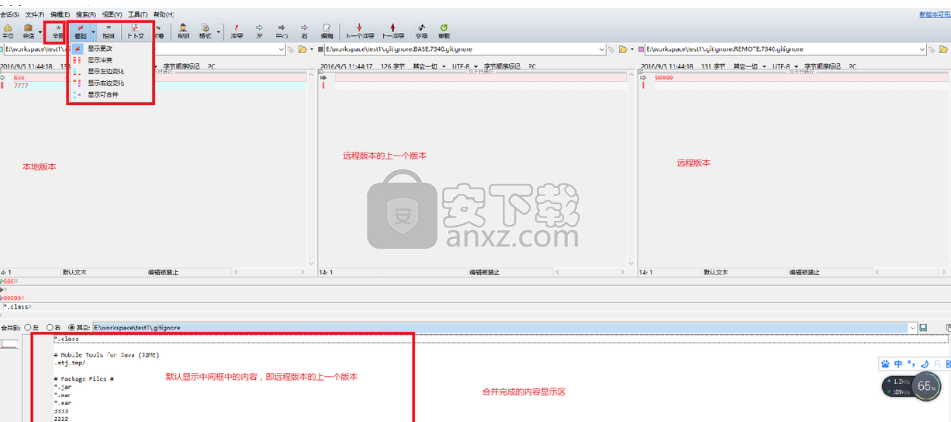
Task: Select the 左 merge-output radio button
Action: (x=28, y=327)
